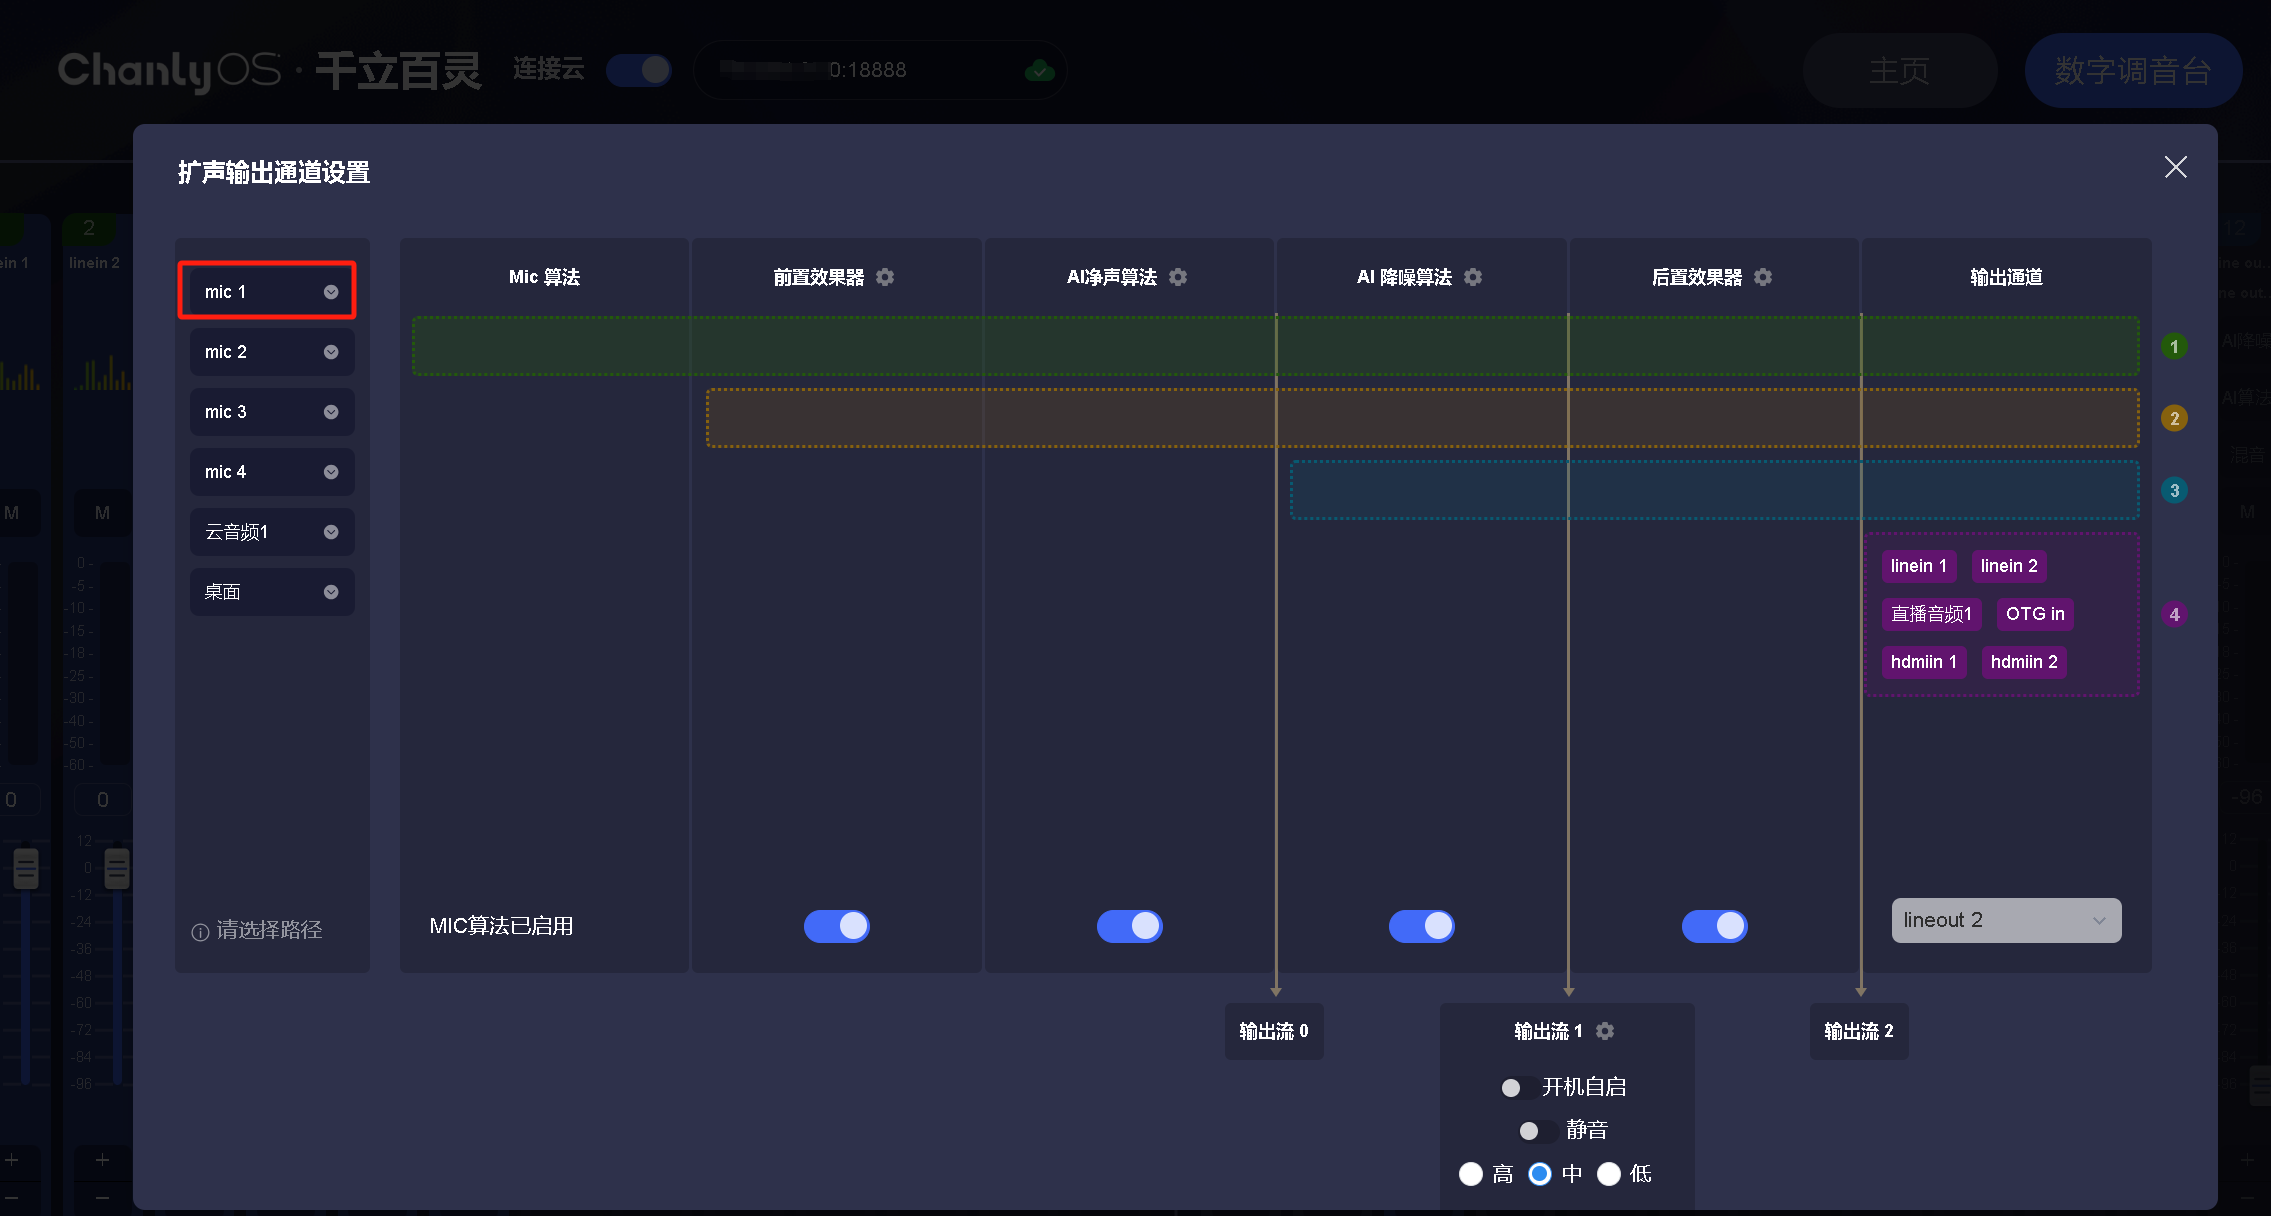
Task: Choose the 高 level radio button
Action: [x=1471, y=1173]
